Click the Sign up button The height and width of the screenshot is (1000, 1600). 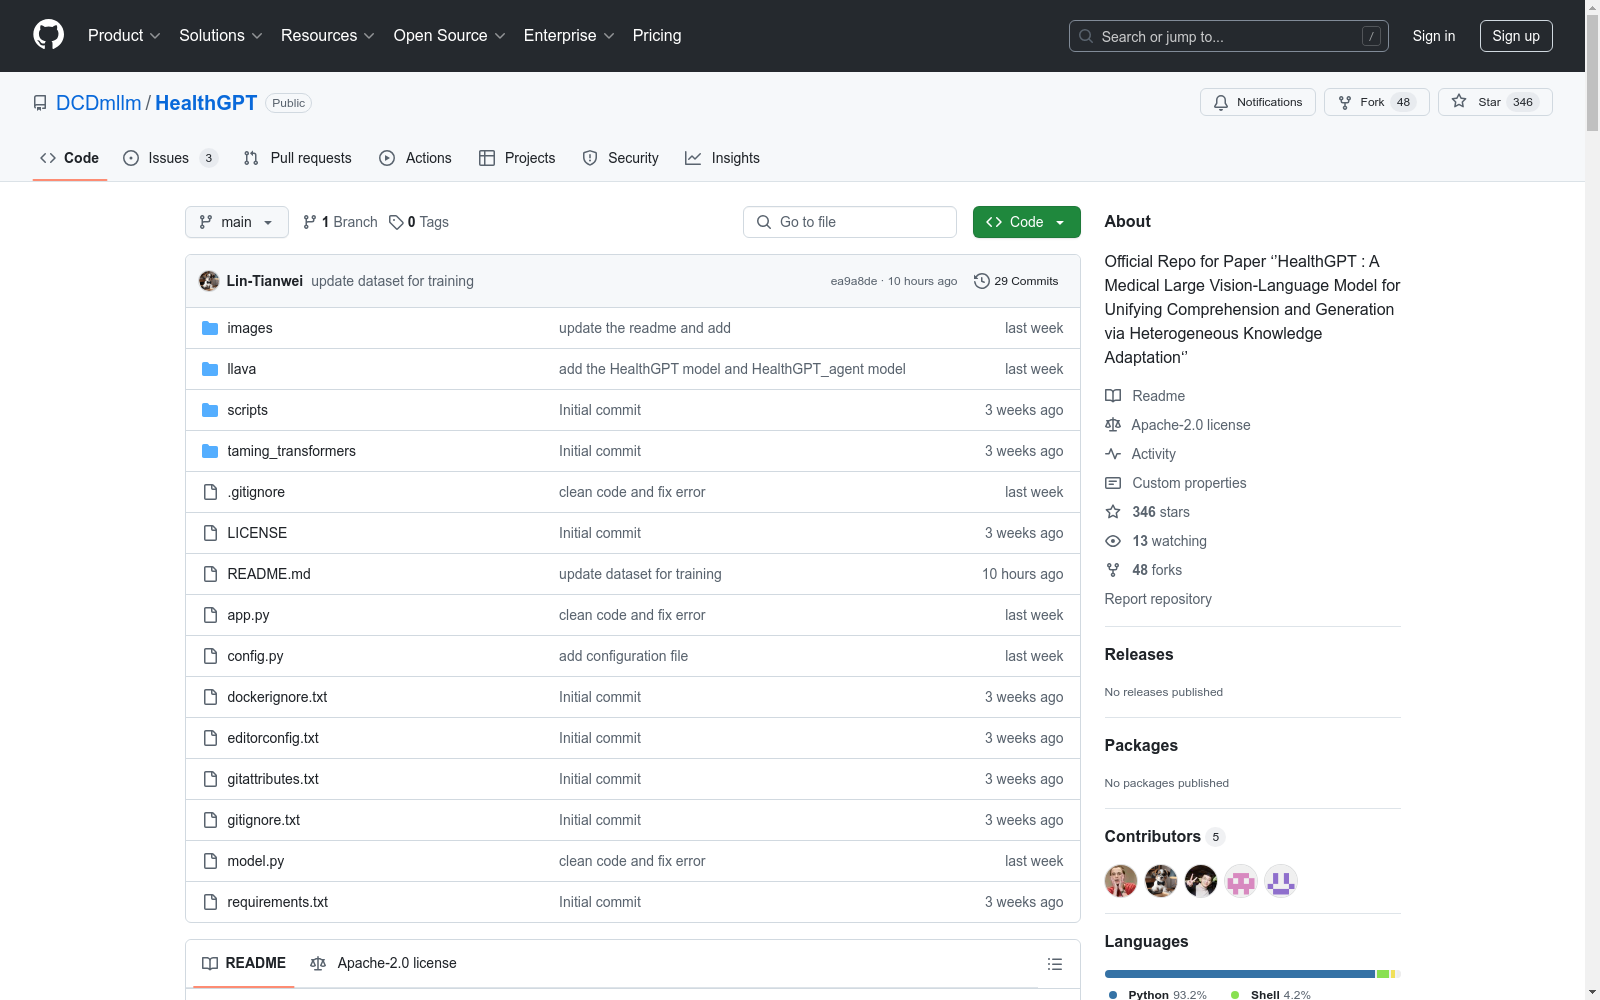click(1516, 36)
